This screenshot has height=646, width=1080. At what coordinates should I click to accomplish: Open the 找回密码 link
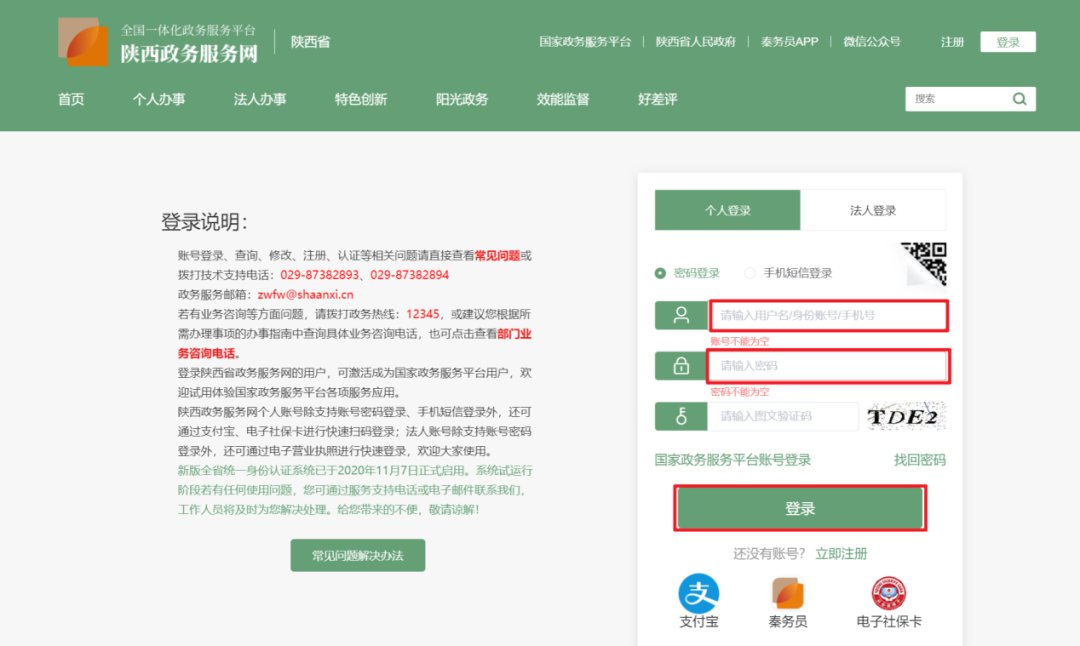[919, 460]
